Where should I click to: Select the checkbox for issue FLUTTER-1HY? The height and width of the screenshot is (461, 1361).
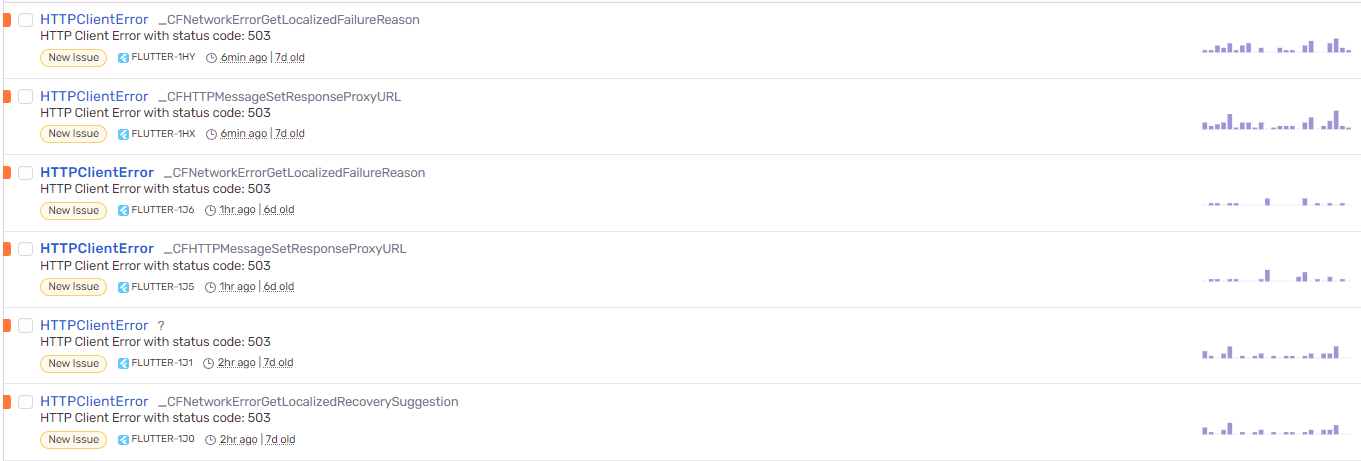(25, 20)
